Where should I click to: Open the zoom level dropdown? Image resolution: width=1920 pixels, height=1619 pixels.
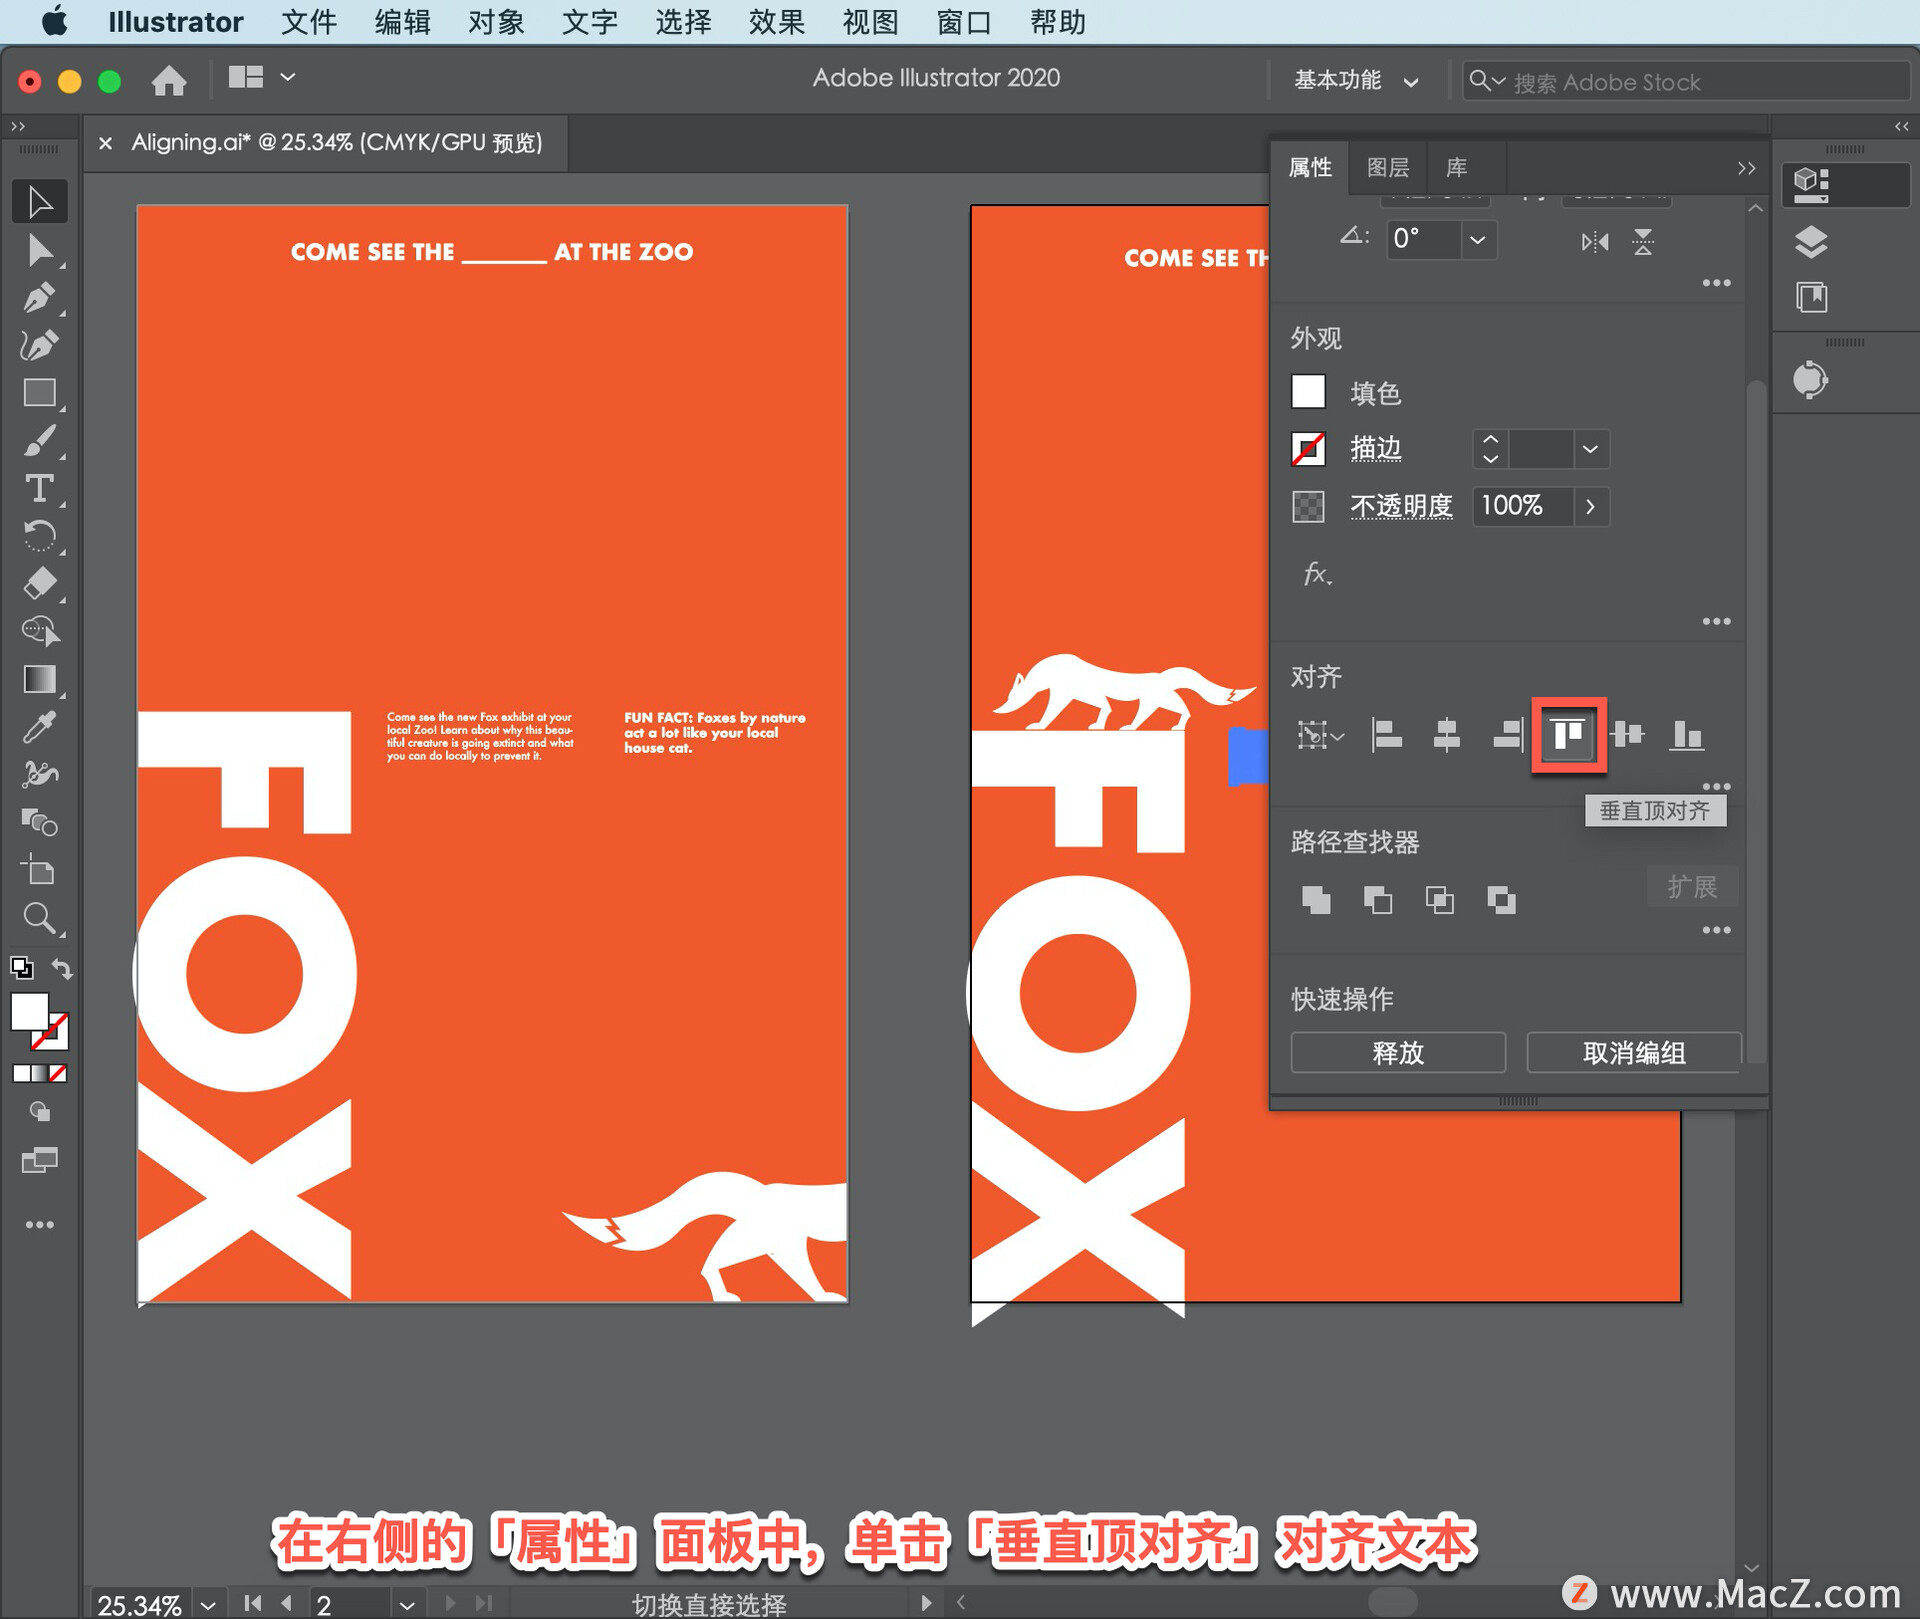click(x=207, y=1604)
